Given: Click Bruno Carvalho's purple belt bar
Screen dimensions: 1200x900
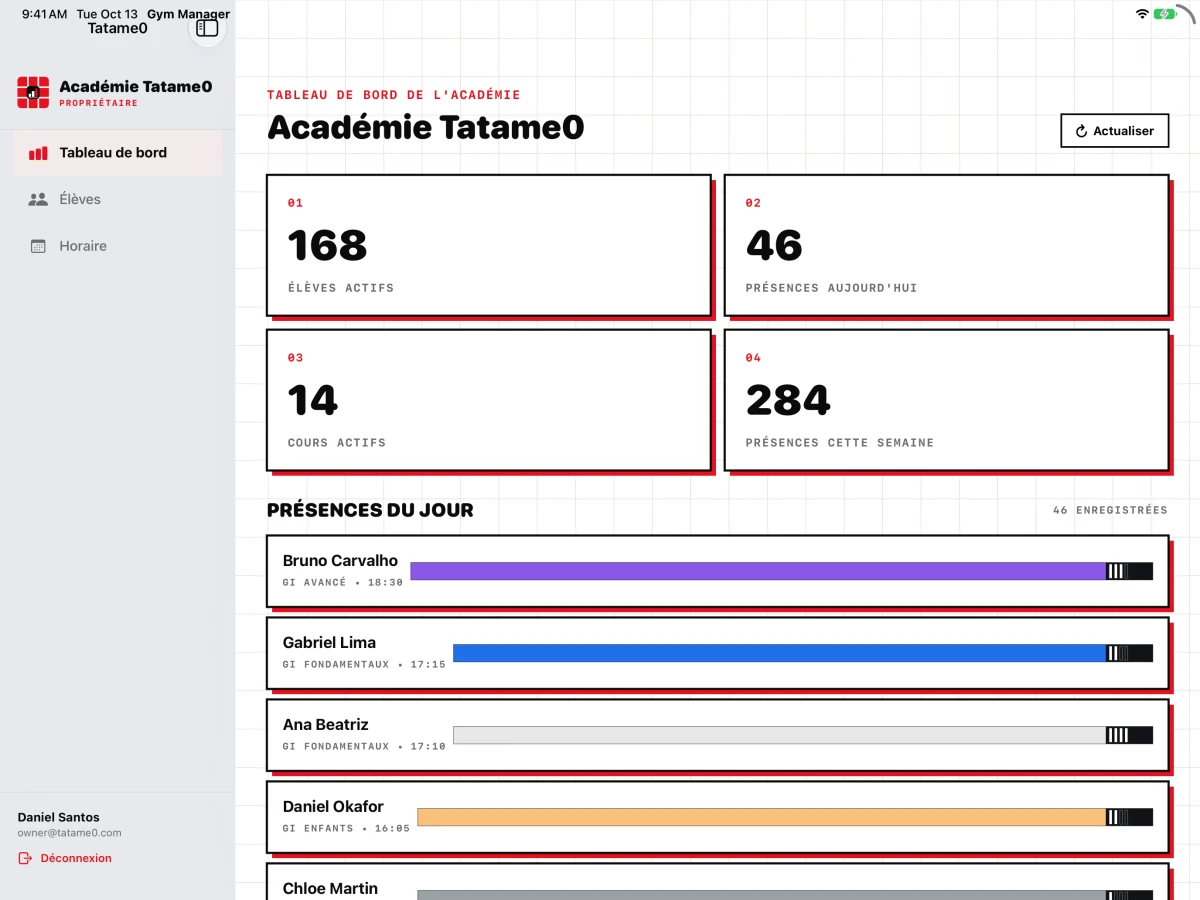Looking at the screenshot, I should pos(781,571).
